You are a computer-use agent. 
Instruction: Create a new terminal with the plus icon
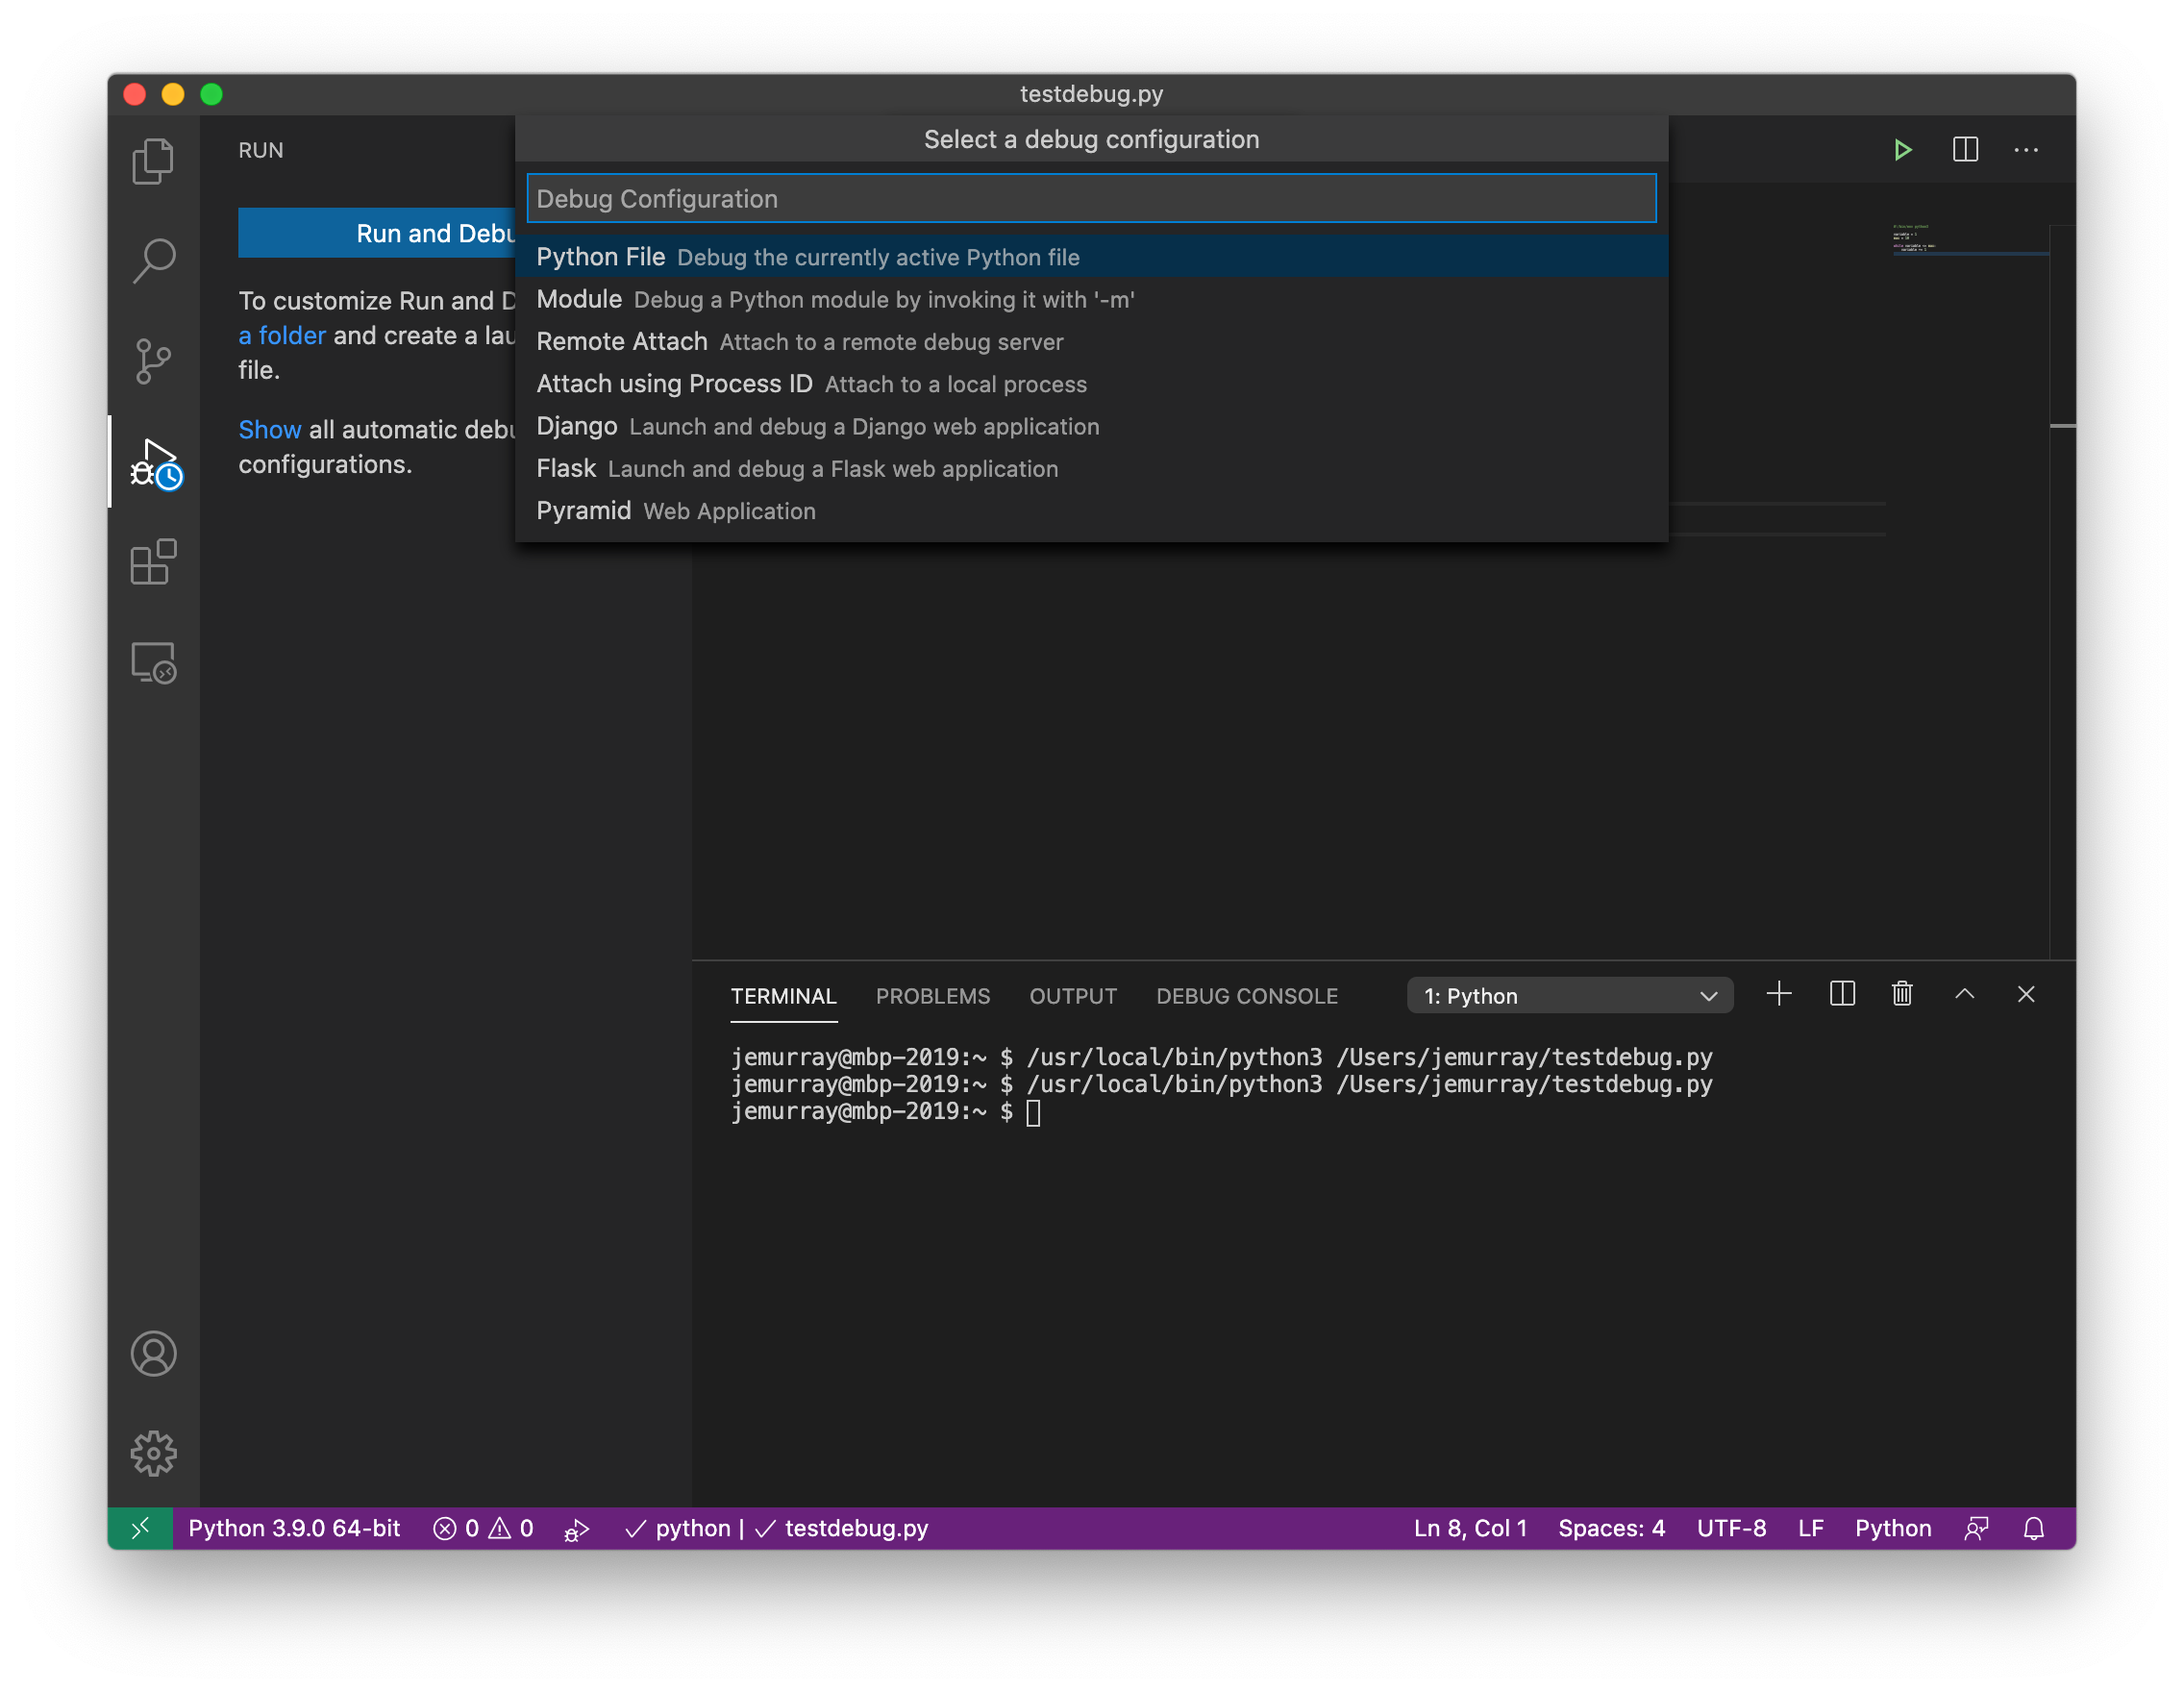pyautogui.click(x=1779, y=994)
